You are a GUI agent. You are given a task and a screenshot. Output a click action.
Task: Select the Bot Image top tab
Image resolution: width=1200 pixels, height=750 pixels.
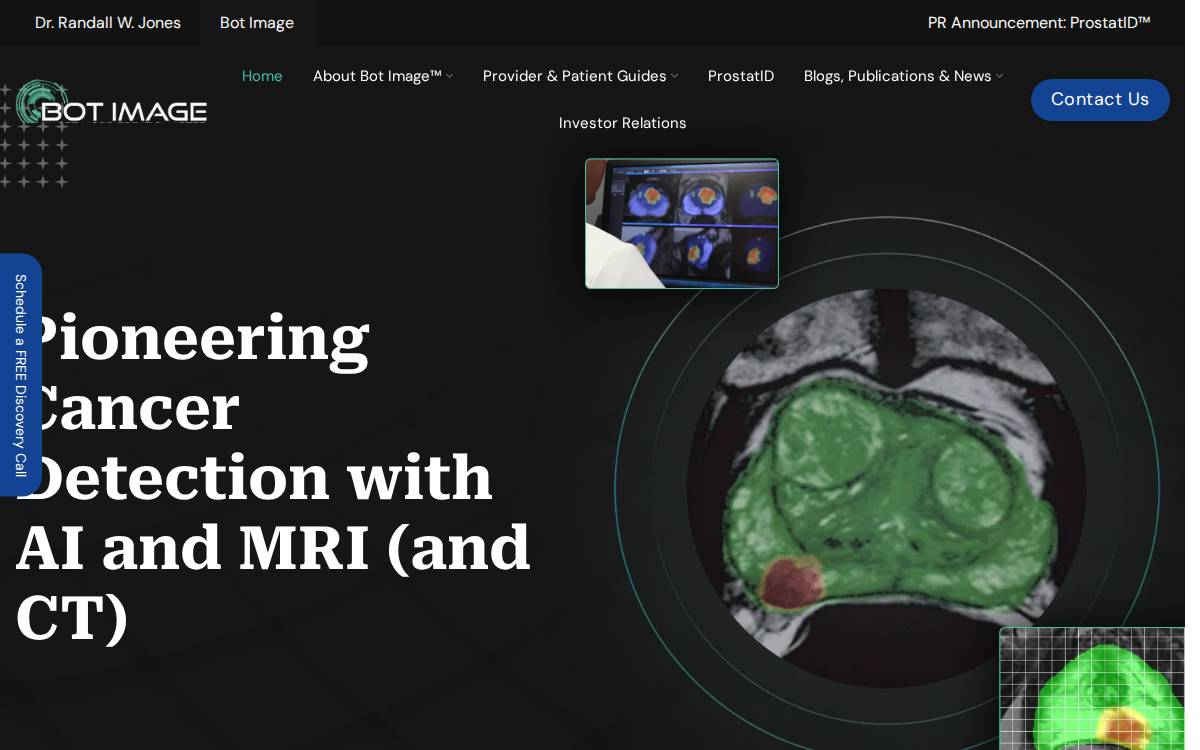pos(257,22)
